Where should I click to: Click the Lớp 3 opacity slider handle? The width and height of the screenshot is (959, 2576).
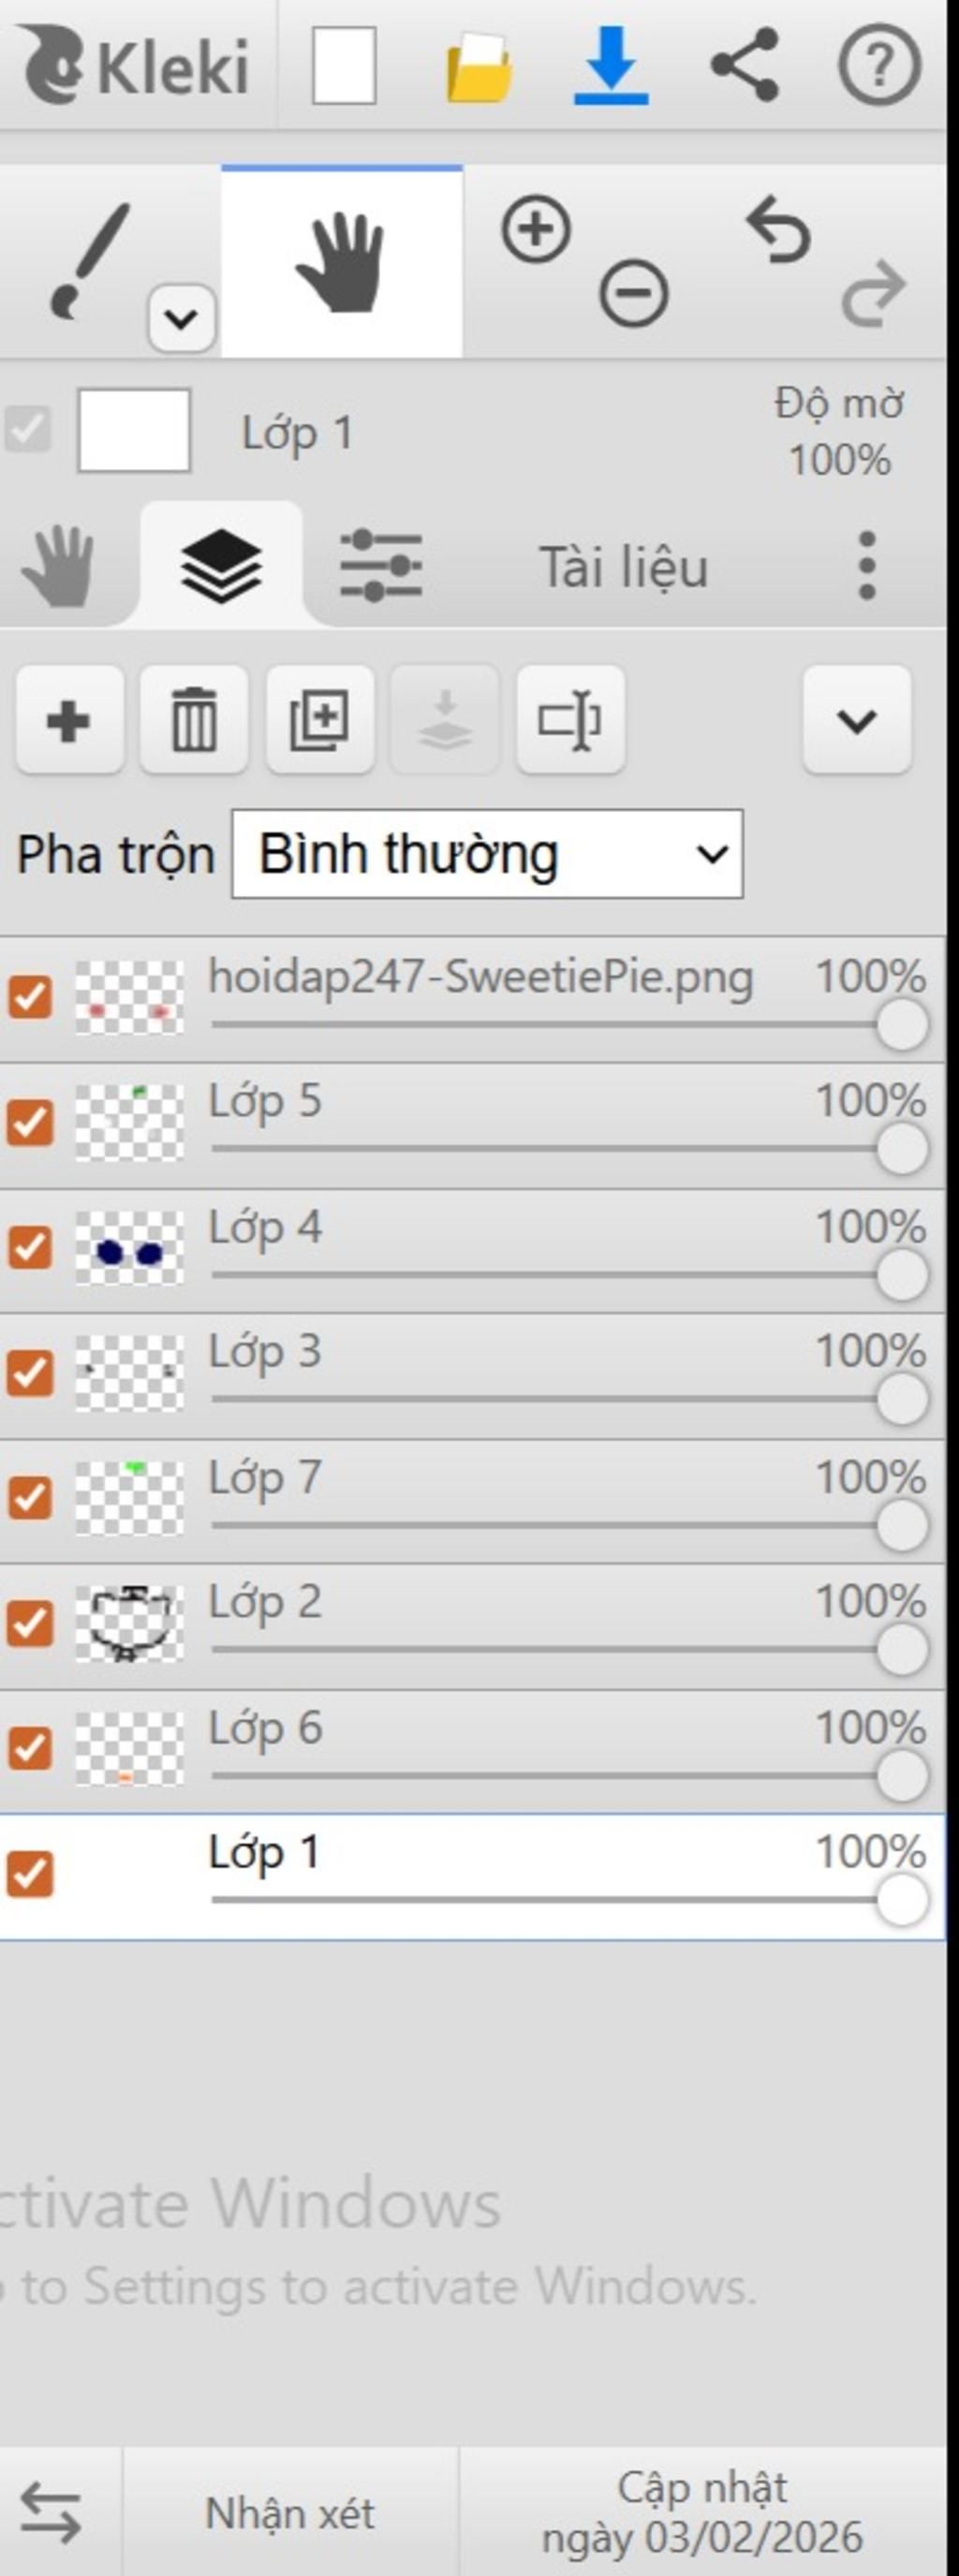901,1399
